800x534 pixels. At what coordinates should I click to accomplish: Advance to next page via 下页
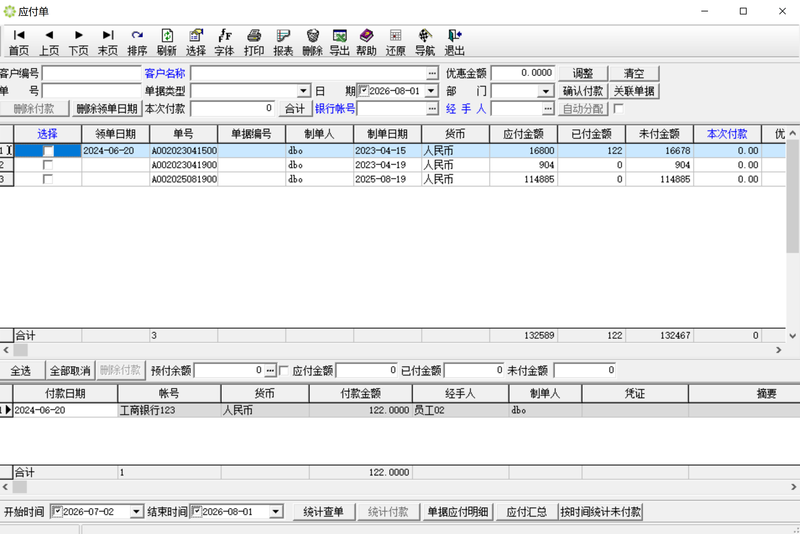click(x=79, y=42)
